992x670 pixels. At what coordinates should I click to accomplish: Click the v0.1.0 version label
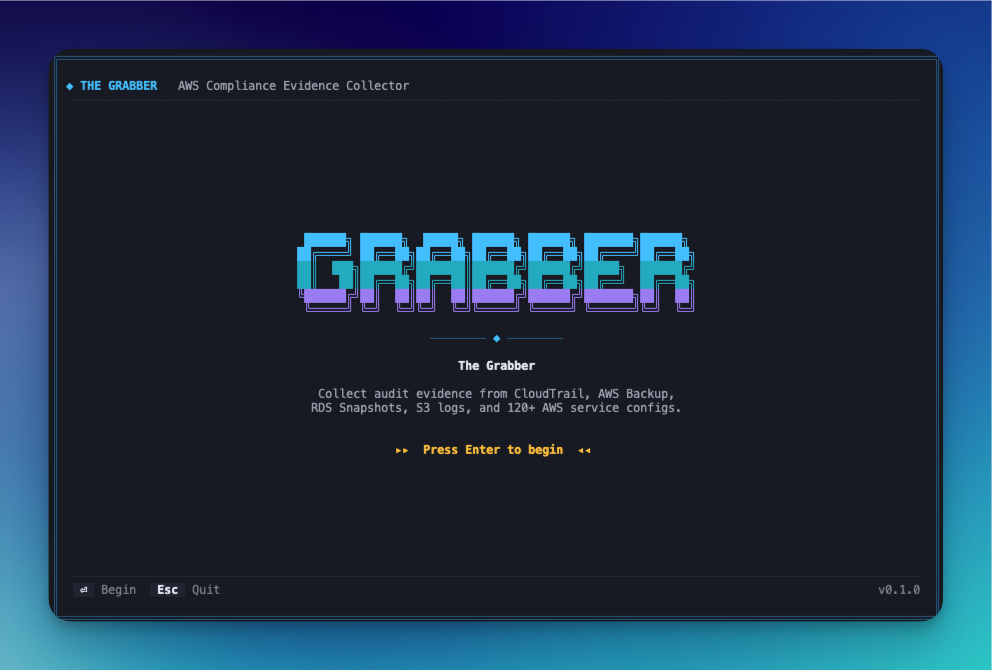click(x=899, y=589)
